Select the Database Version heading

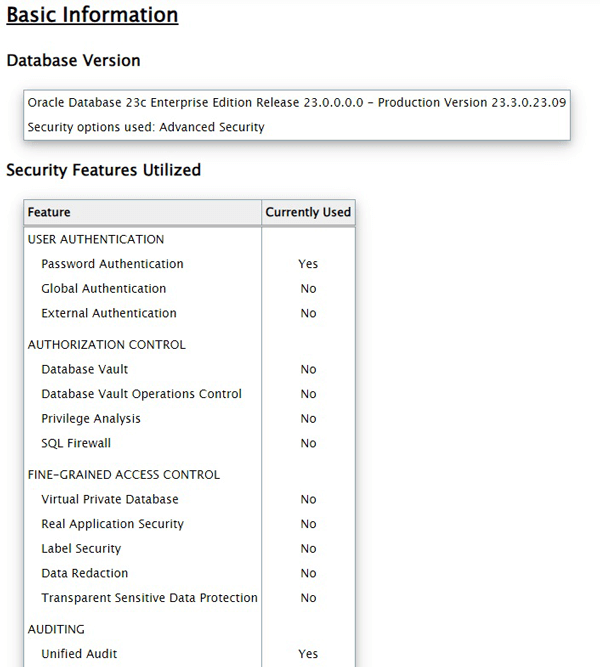(73, 60)
